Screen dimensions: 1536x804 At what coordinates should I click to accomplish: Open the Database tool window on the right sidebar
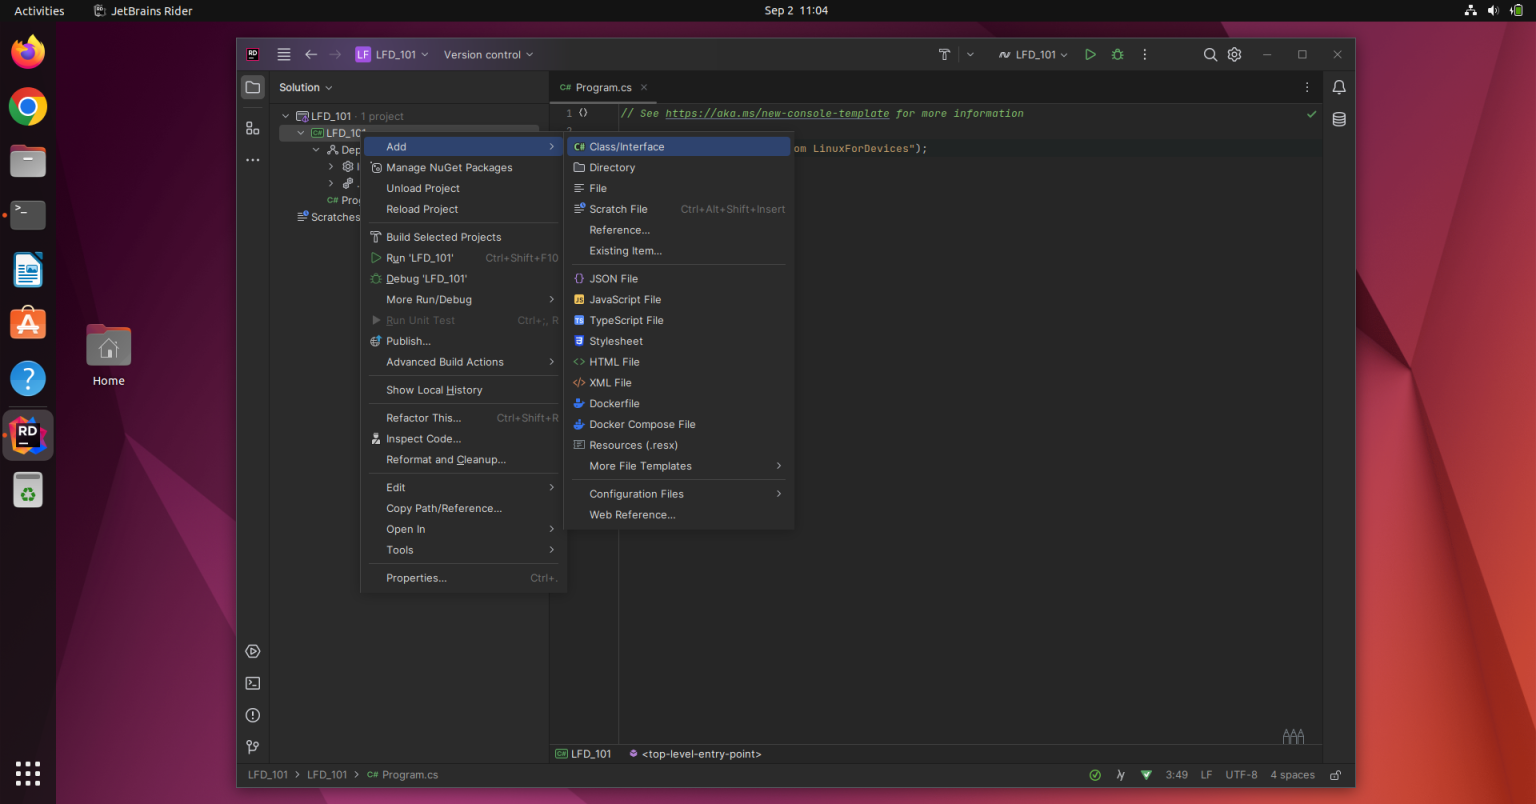(x=1339, y=119)
